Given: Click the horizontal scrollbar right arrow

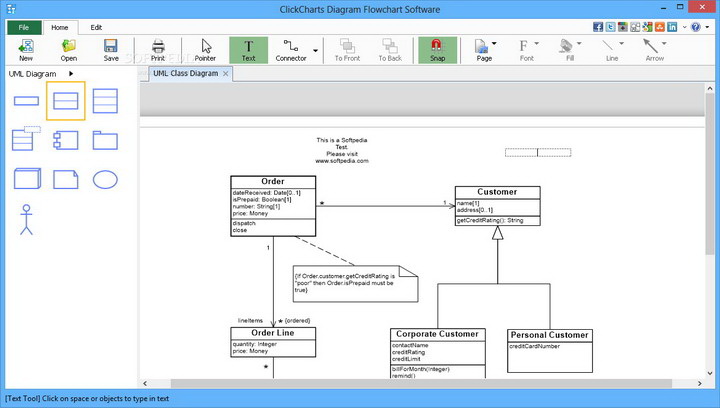Looking at the screenshot, I should point(700,383).
